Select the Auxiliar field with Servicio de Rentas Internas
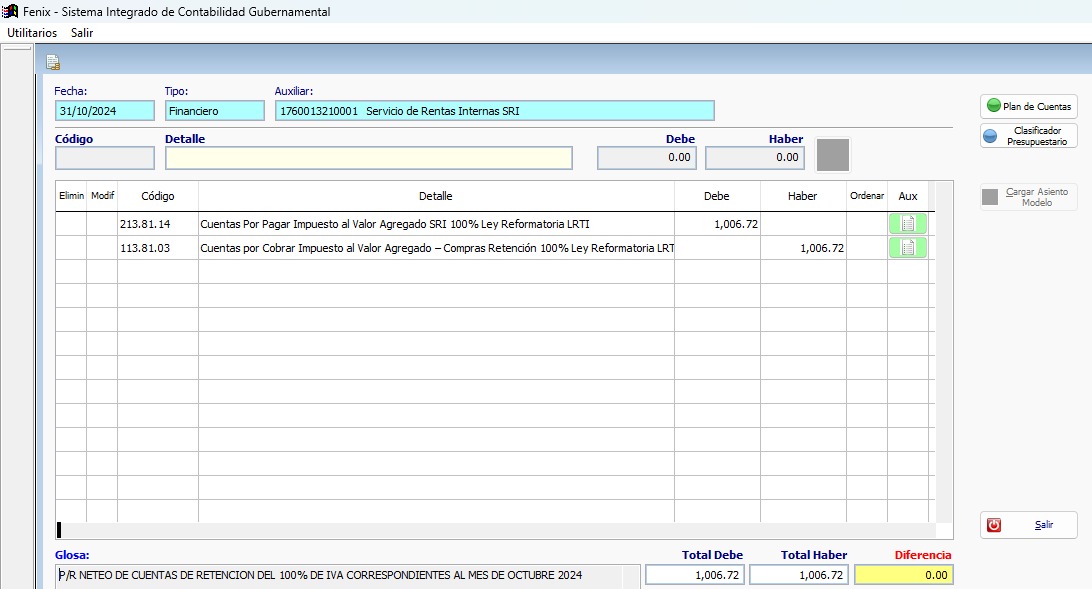Screen dimensions: 1092x589 (494, 111)
